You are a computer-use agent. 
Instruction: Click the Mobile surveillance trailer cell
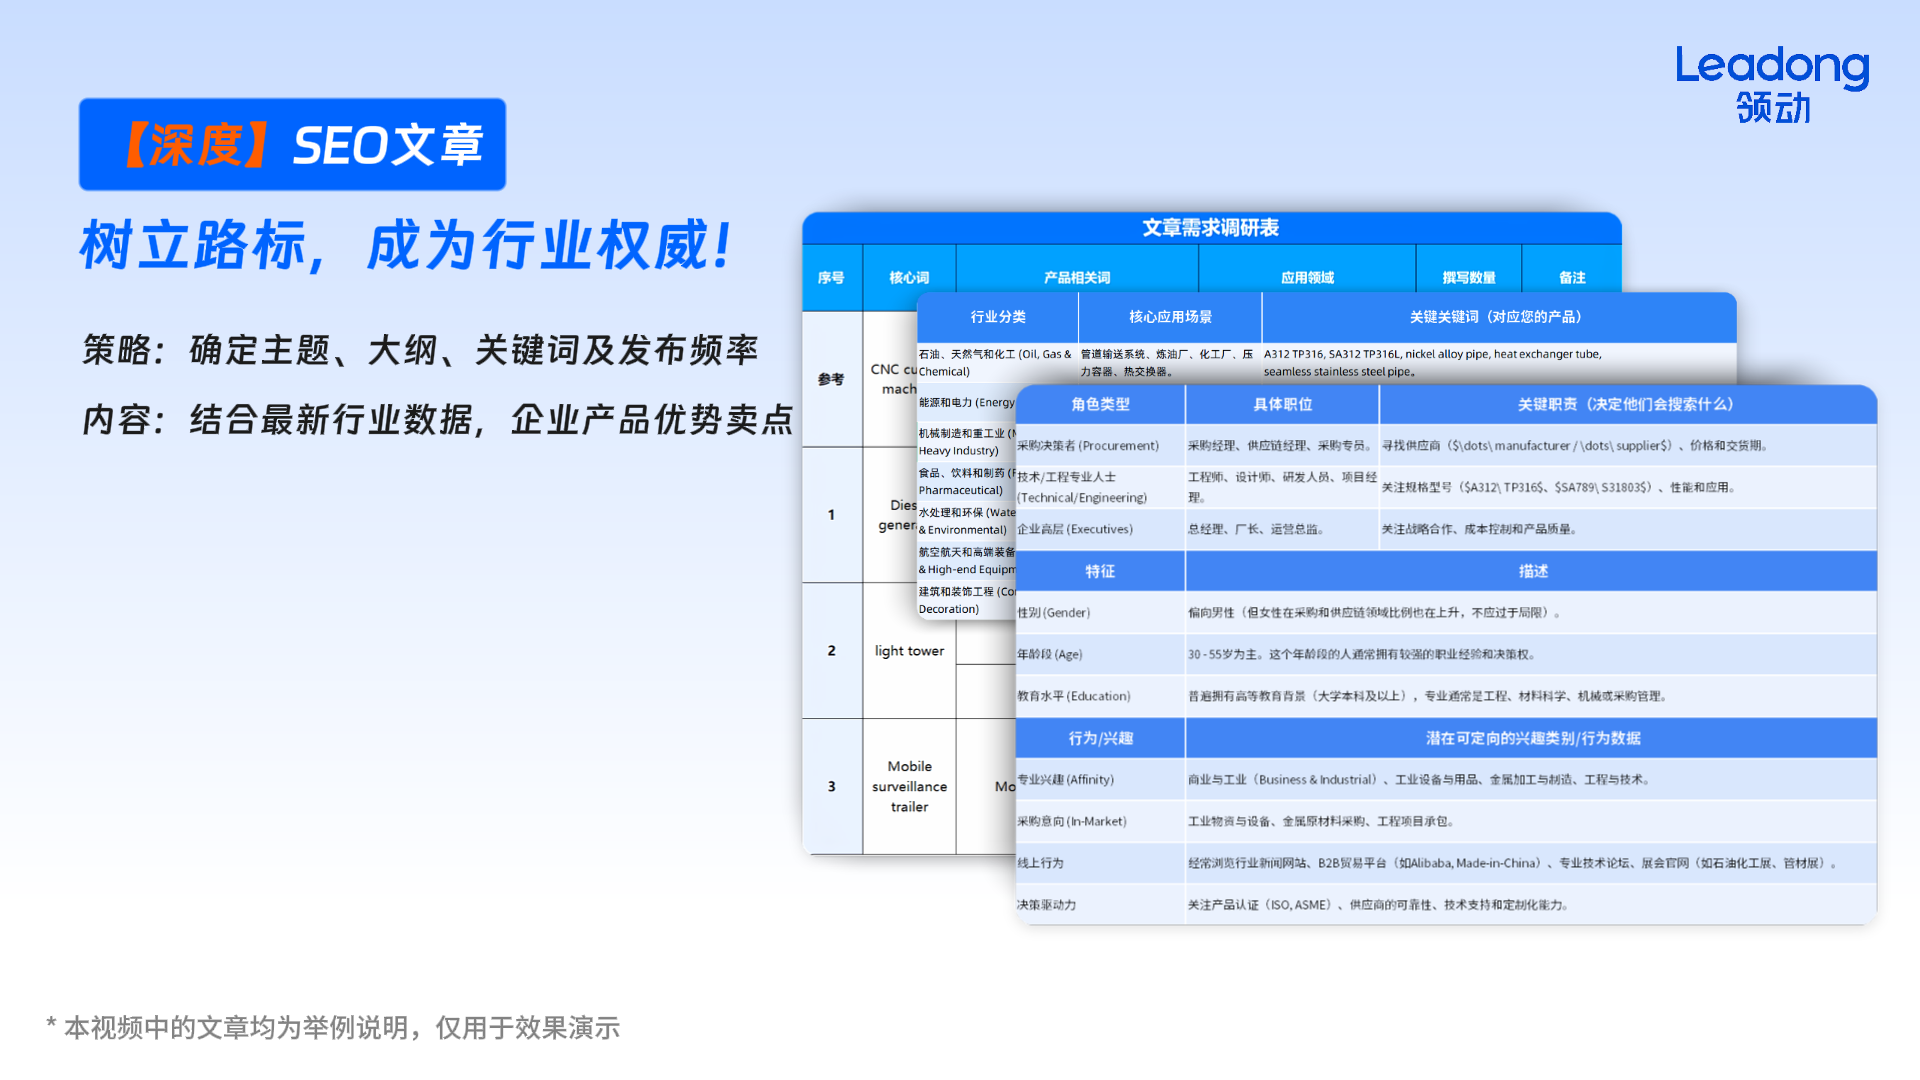click(908, 787)
